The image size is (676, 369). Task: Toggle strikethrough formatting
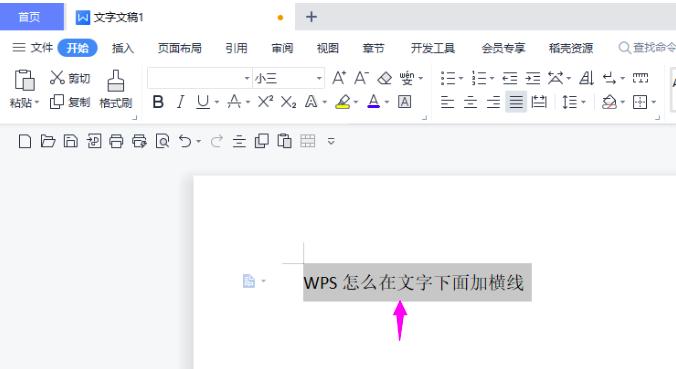coord(234,102)
